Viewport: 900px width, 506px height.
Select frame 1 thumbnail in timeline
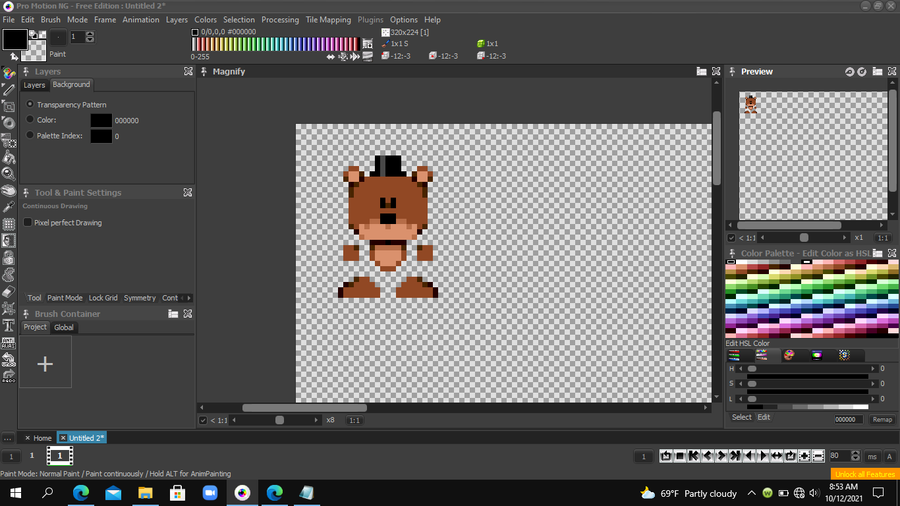[60, 456]
